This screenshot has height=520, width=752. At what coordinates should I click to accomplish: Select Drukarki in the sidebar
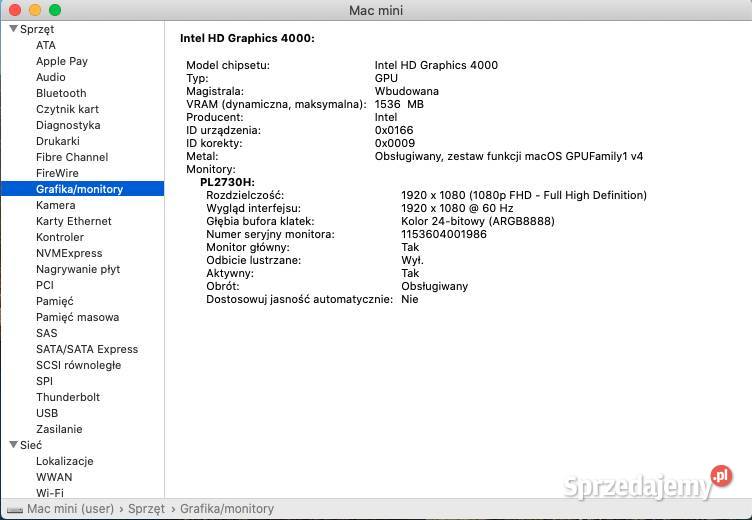[x=58, y=141]
